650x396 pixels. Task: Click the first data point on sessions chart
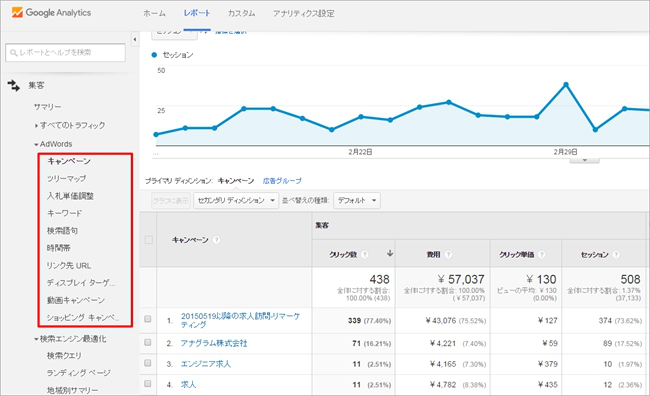[x=156, y=134]
